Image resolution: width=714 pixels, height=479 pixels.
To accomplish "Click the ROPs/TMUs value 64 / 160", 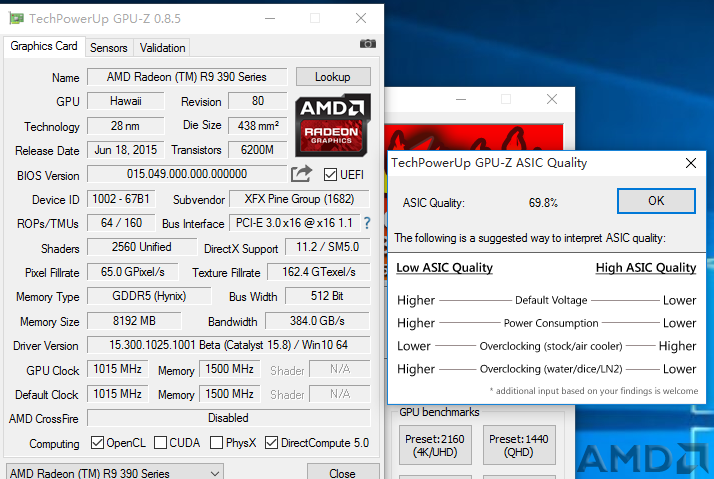I will [x=121, y=223].
